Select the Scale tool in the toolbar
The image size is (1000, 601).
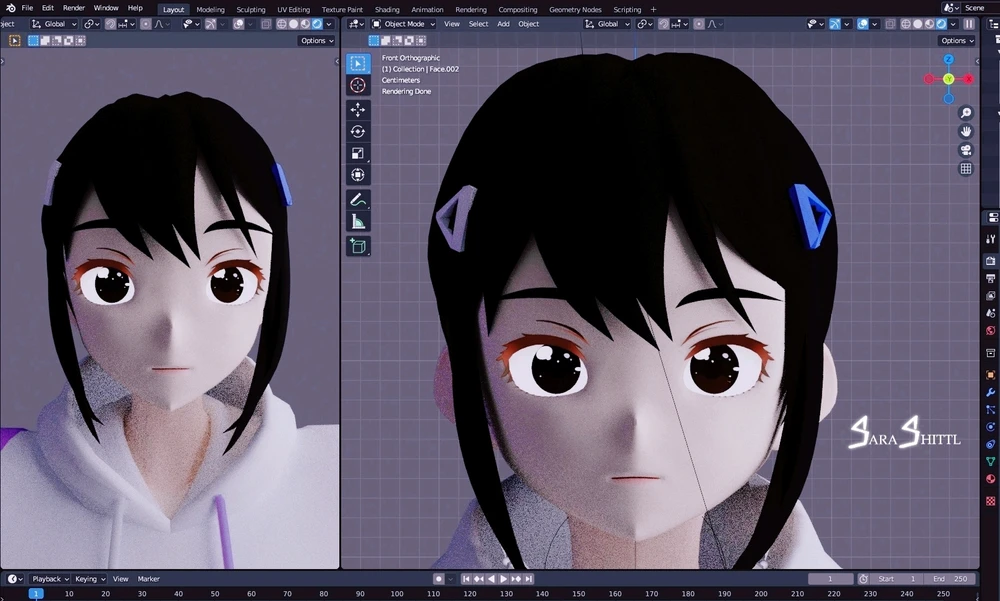click(x=358, y=154)
